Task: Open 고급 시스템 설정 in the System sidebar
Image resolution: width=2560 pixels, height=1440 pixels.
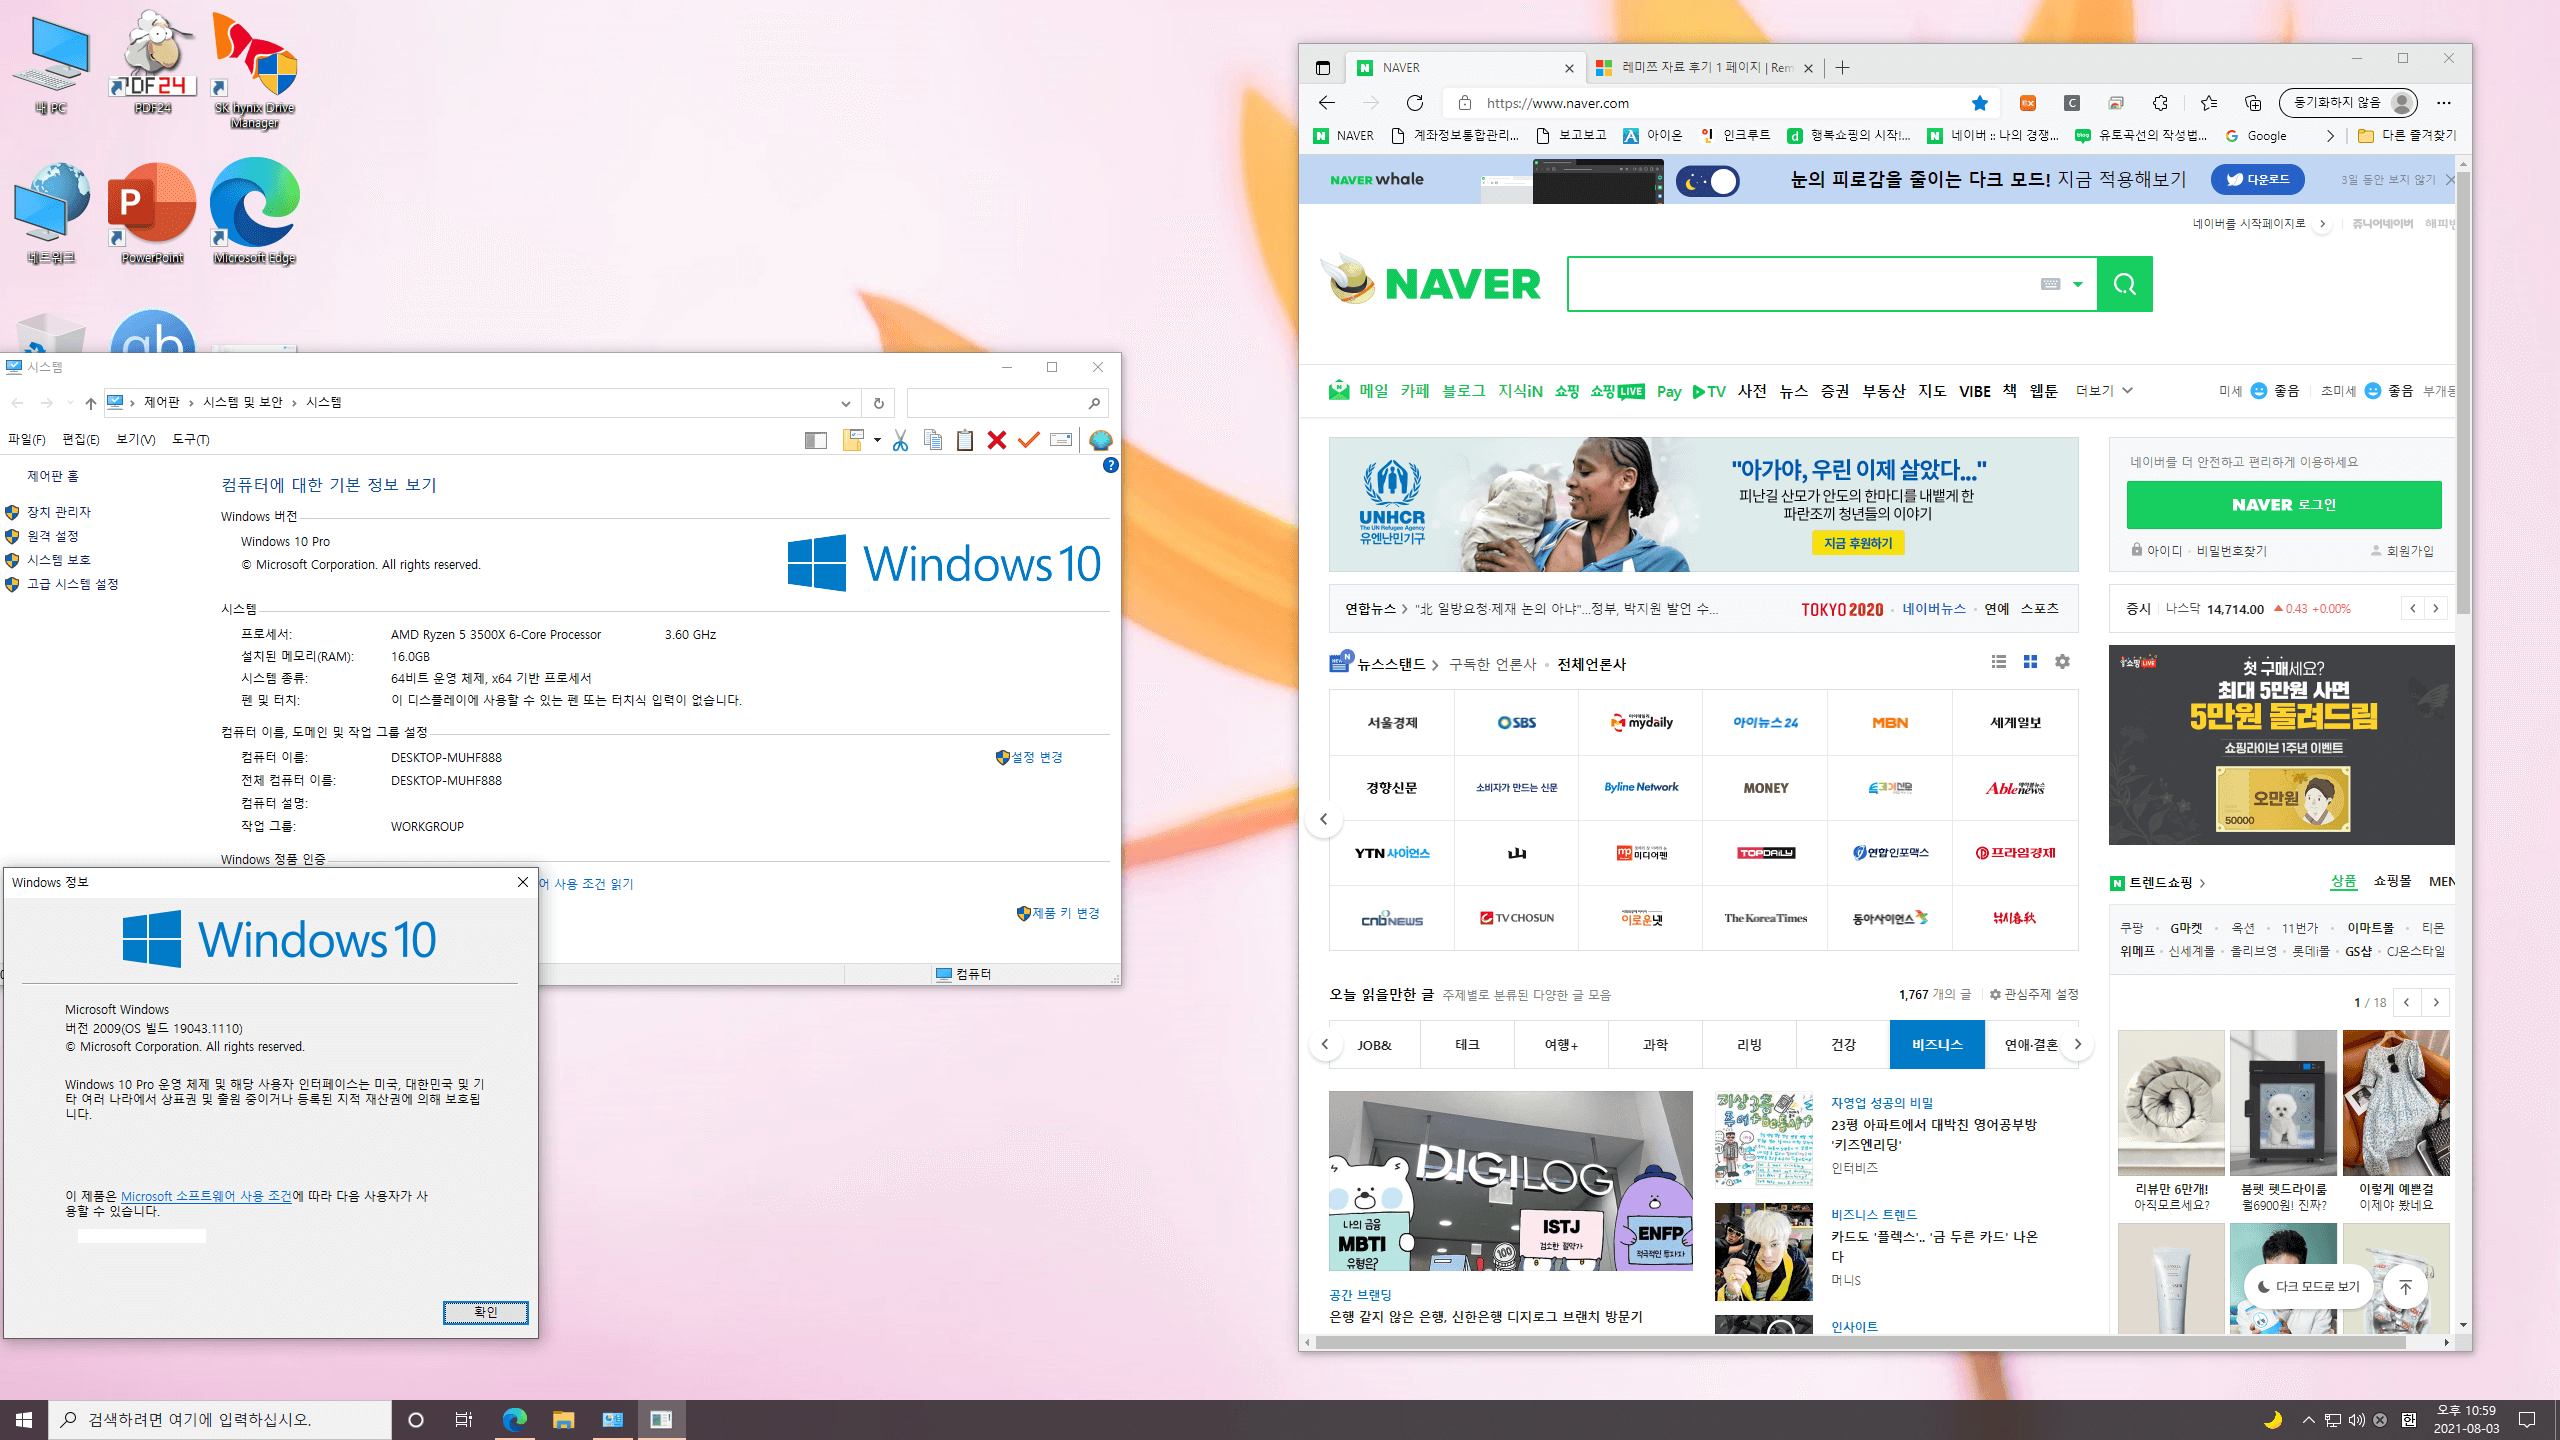Action: click(72, 584)
